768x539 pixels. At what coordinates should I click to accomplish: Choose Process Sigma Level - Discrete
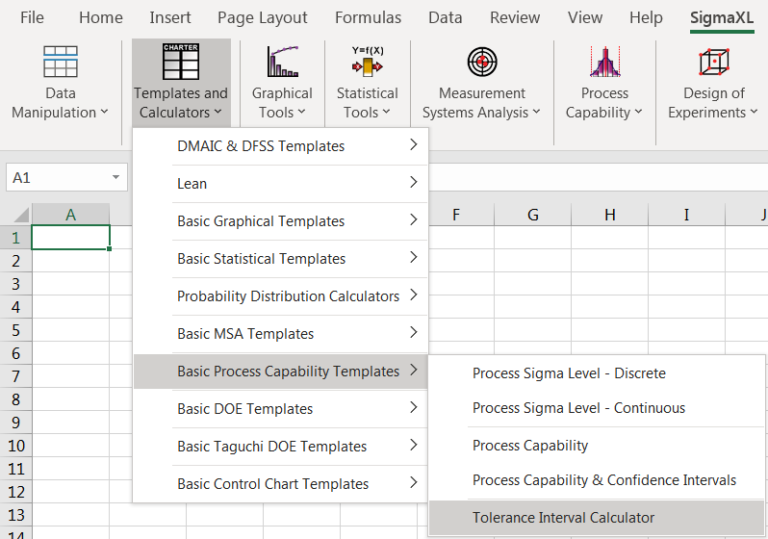click(x=568, y=373)
